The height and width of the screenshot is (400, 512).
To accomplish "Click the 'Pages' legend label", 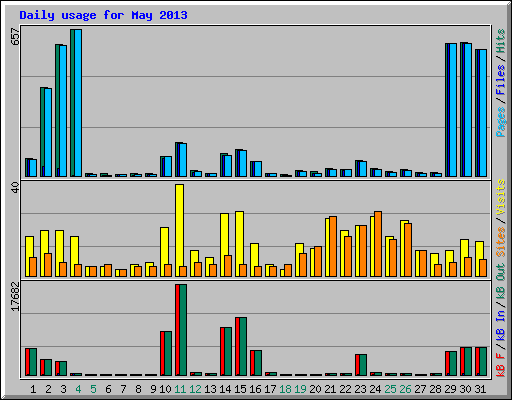I will point(501,122).
